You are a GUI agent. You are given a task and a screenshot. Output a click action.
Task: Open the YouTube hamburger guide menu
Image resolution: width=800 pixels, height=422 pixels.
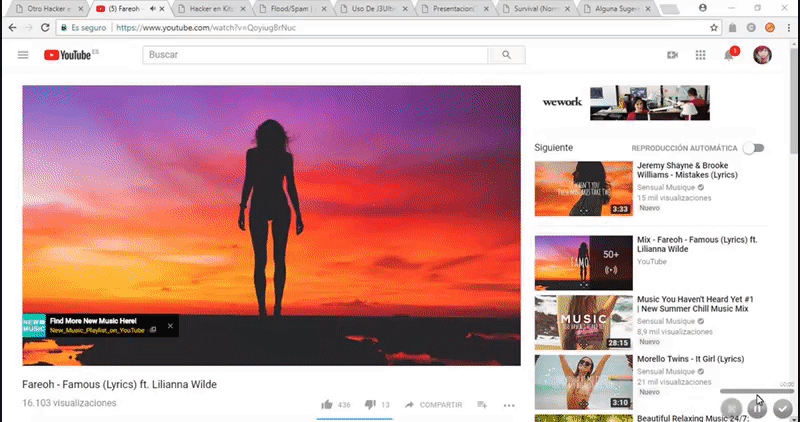(23, 55)
